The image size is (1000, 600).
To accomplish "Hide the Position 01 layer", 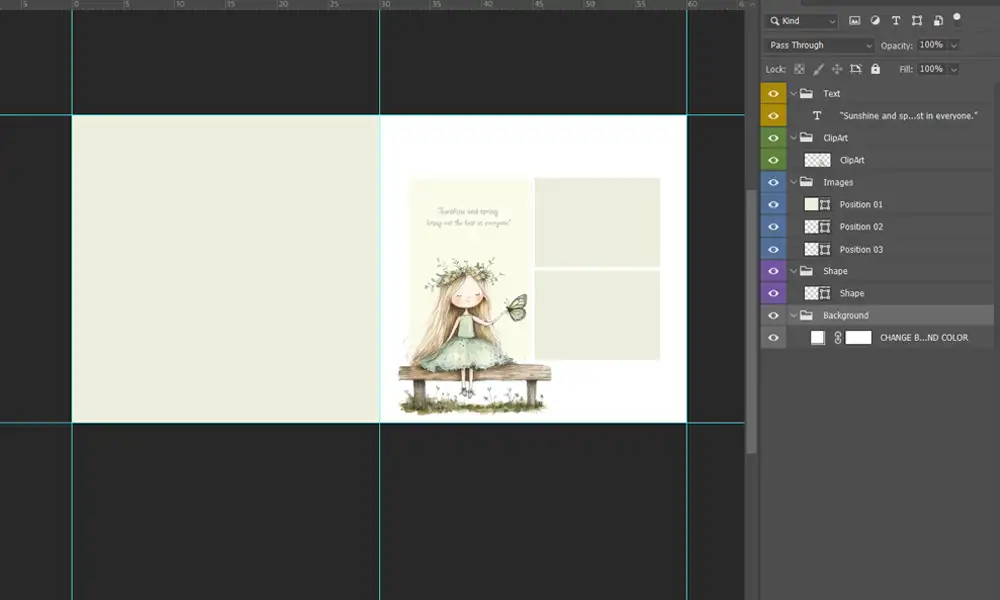I will coord(773,205).
